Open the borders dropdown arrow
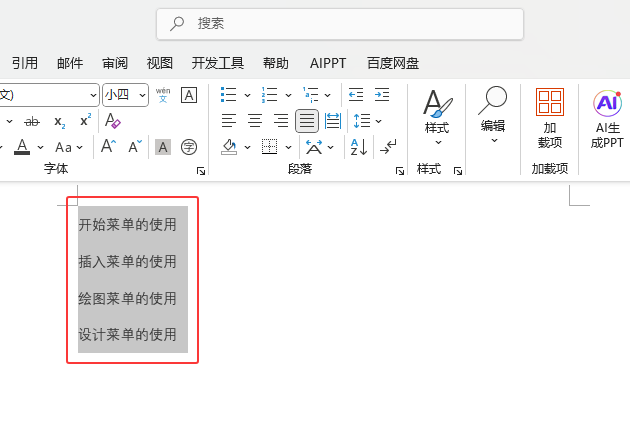The image size is (630, 424). (288, 147)
